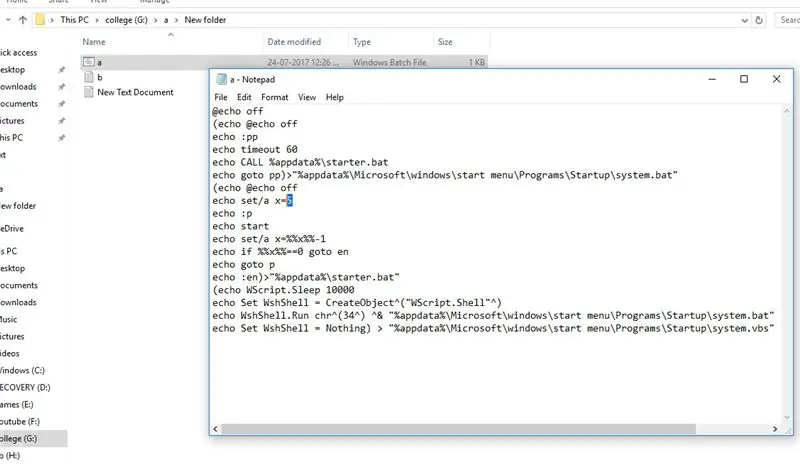Open the address bar history dropdown
The width and height of the screenshot is (800, 469).
(x=744, y=20)
